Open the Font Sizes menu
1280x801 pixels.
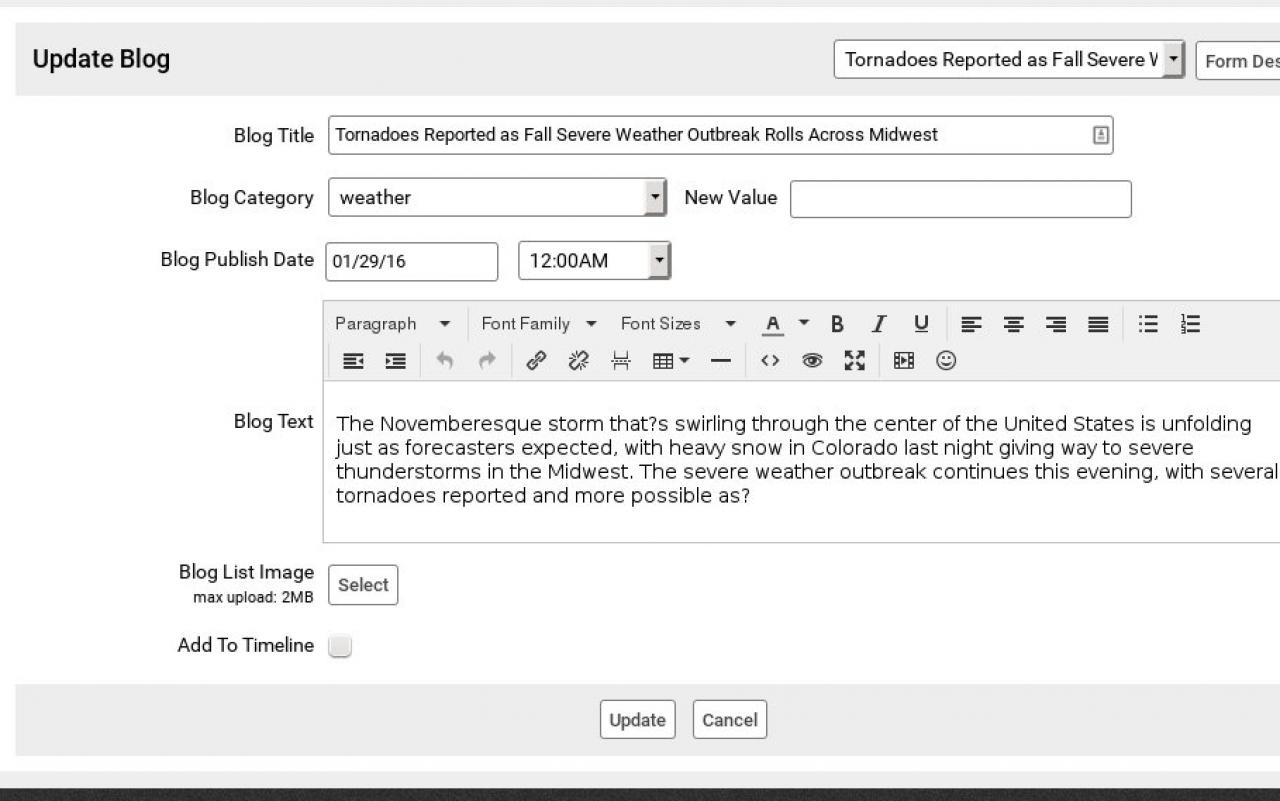[x=677, y=324]
